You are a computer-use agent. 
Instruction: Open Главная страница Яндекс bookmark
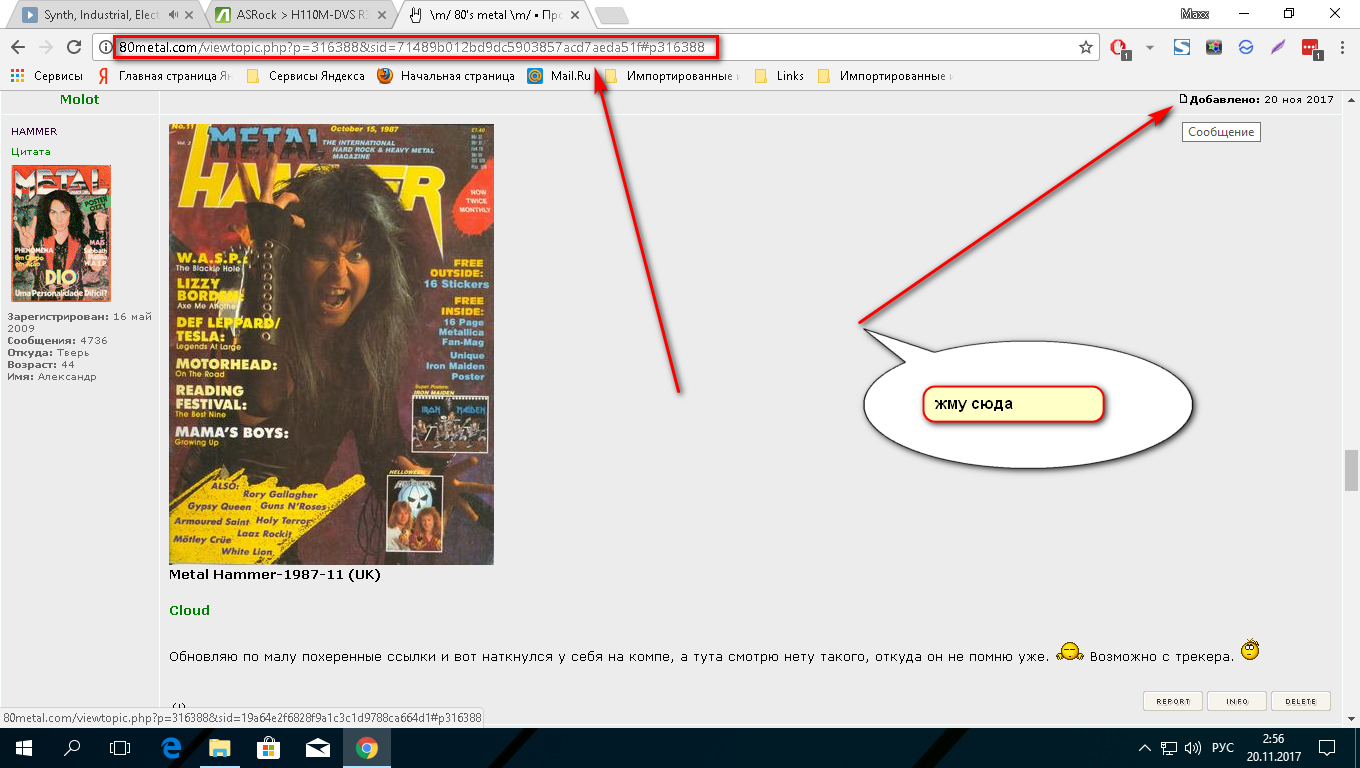coord(165,76)
